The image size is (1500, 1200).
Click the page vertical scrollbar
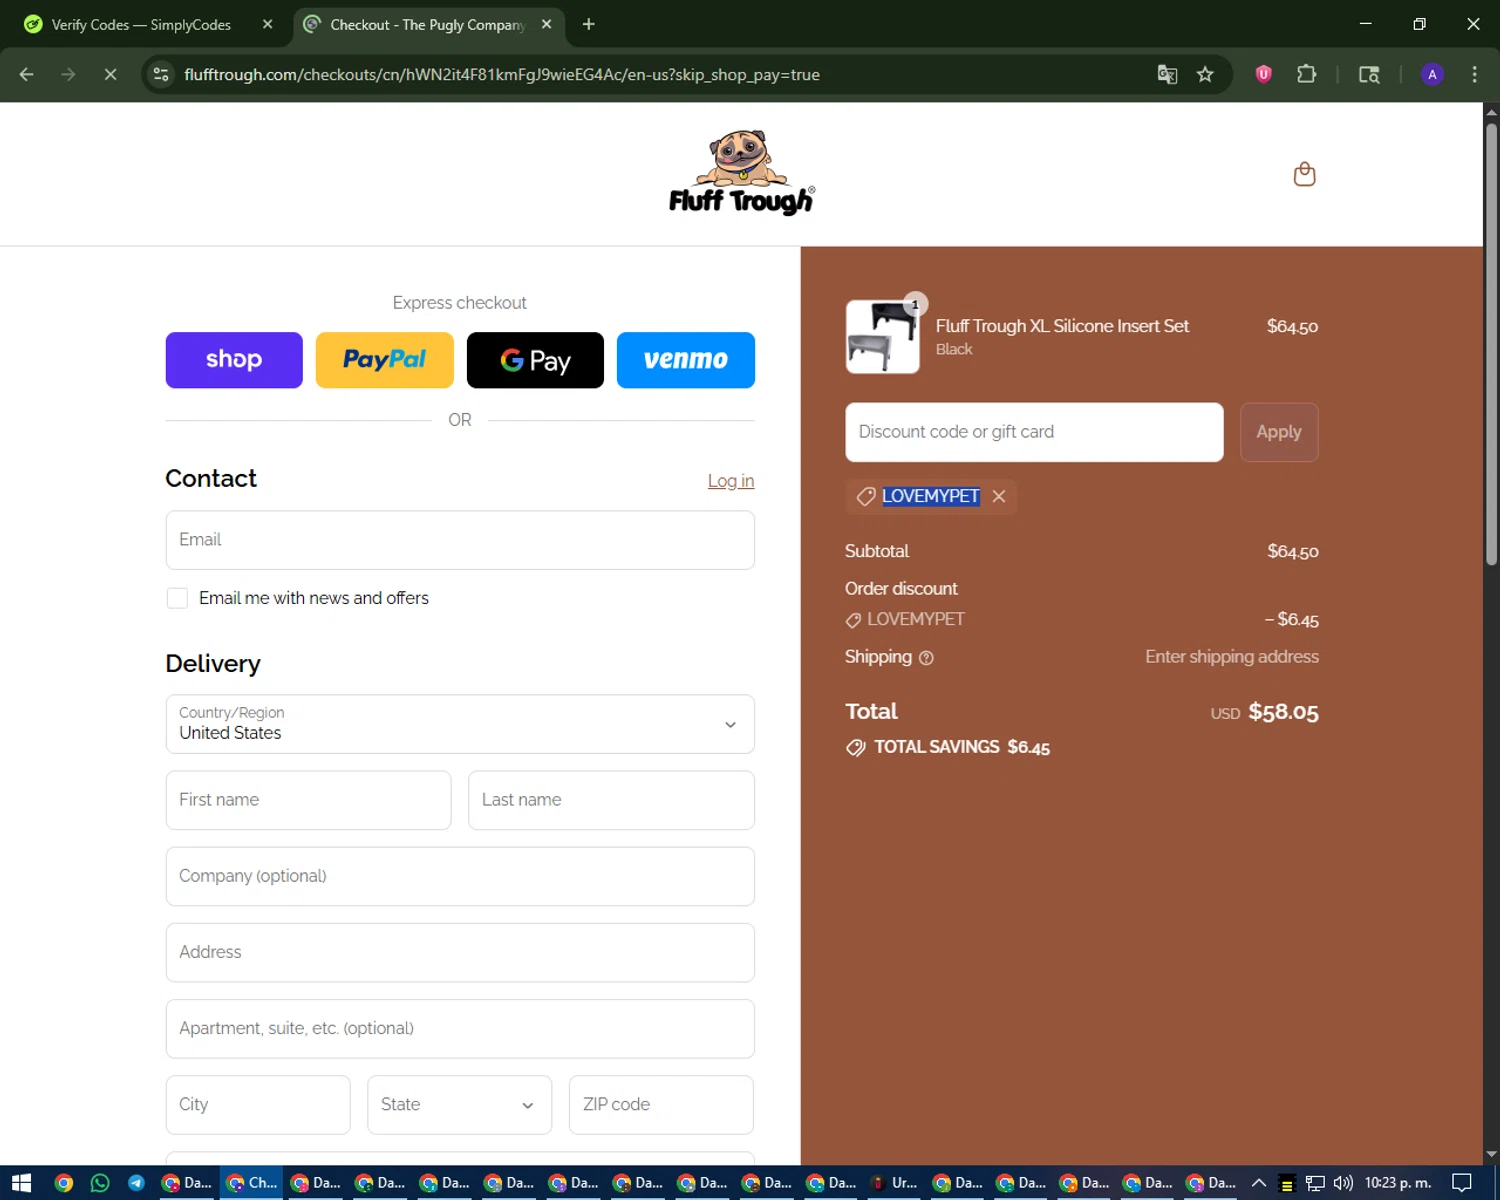1491,344
